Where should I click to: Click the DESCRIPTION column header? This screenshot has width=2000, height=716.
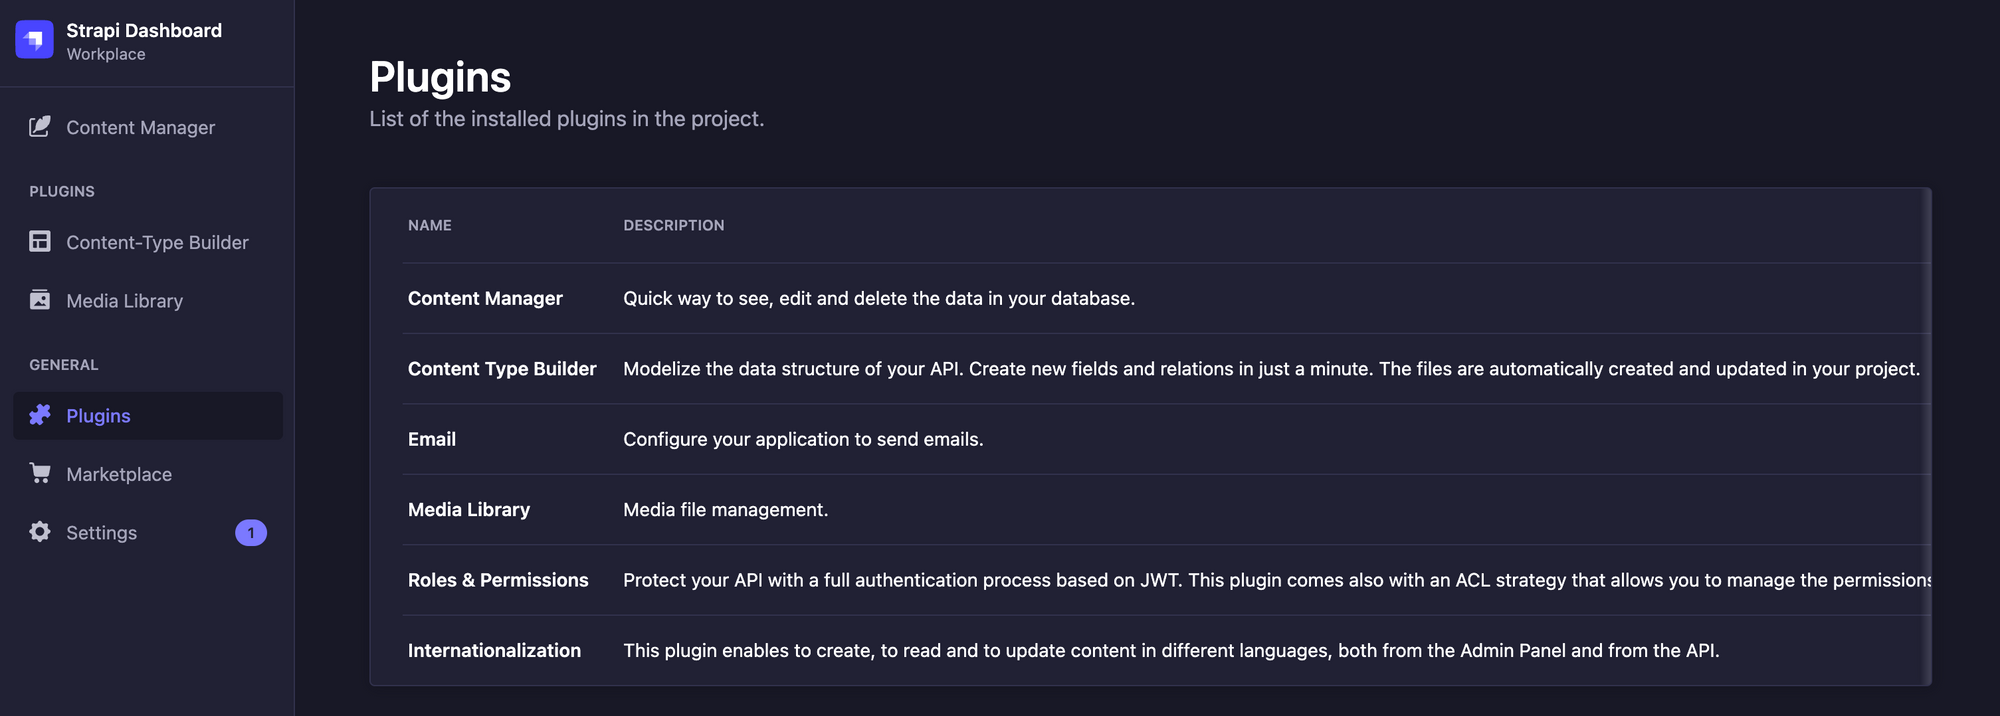[674, 225]
